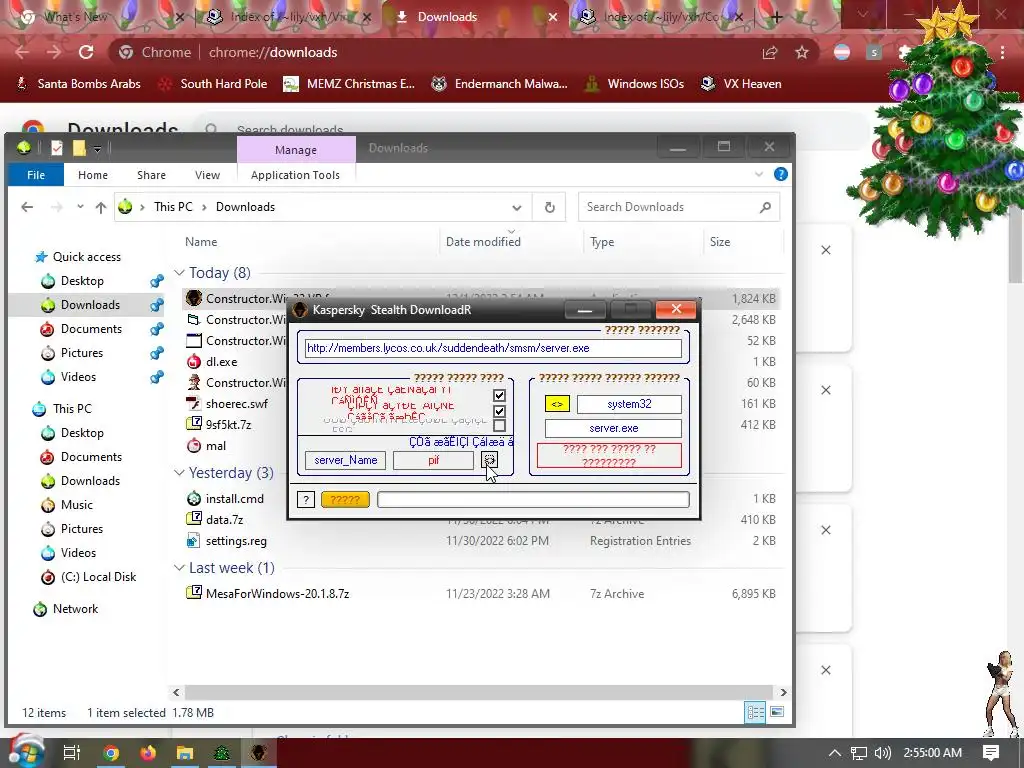Click the right arrow of Explorer horizontal scrollbar
This screenshot has width=1024, height=768.
tap(783, 692)
